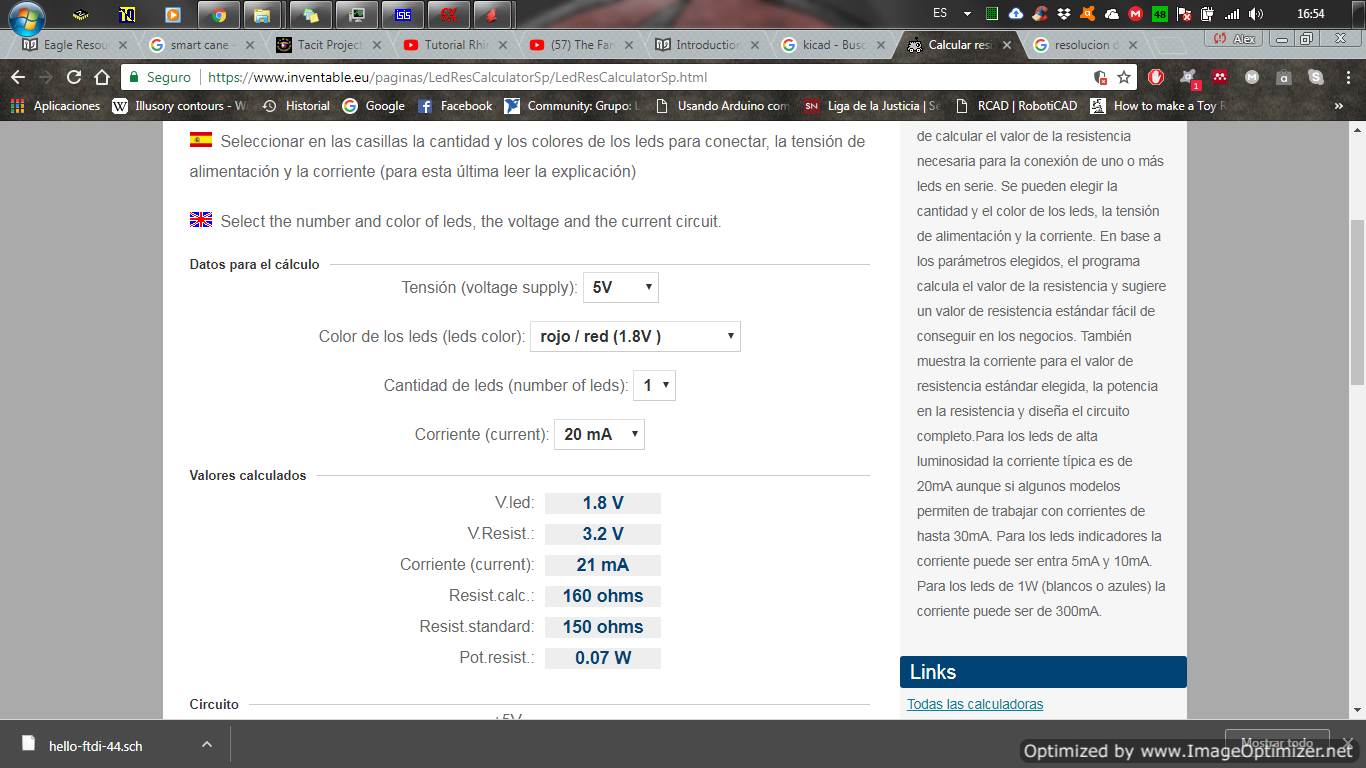This screenshot has width=1366, height=768.
Task: Open the file explorer folder taskbar icon
Action: click(x=262, y=15)
